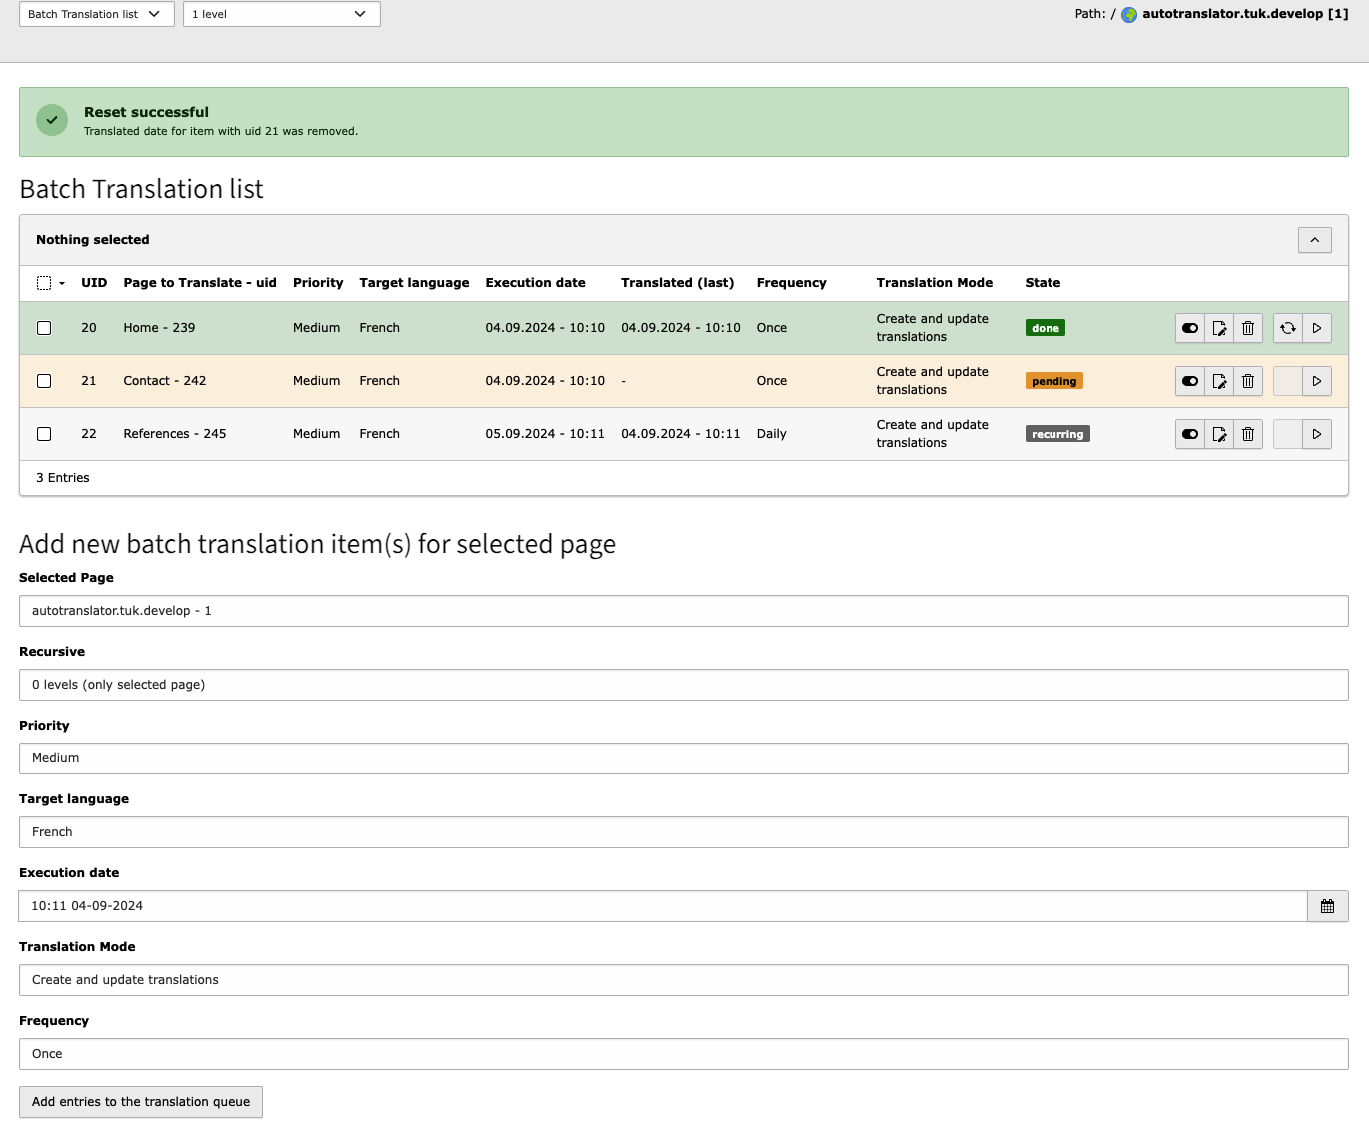Image resolution: width=1369 pixels, height=1137 pixels.
Task: Click the green success checkmark icon
Action: (x=52, y=120)
